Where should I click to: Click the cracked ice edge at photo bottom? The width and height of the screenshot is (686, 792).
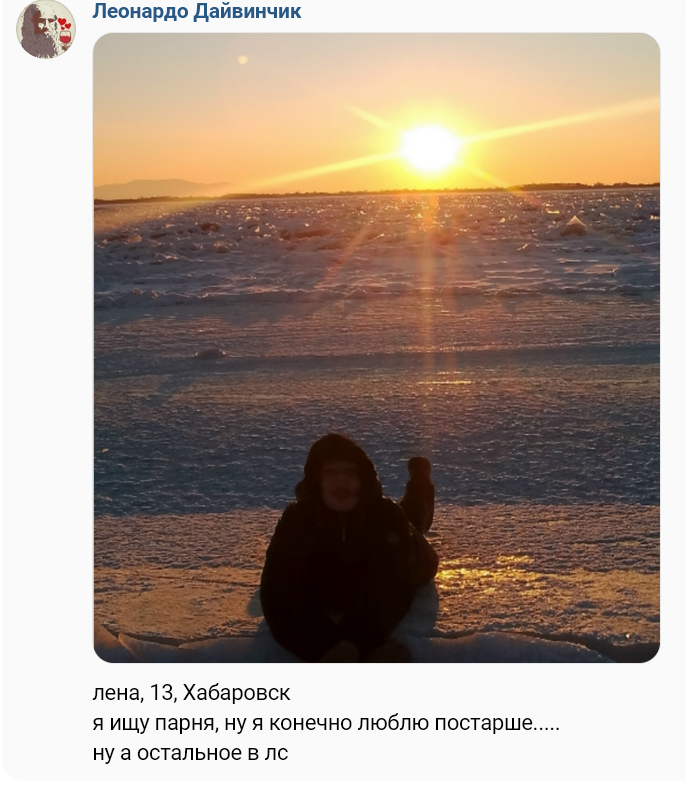click(376, 641)
